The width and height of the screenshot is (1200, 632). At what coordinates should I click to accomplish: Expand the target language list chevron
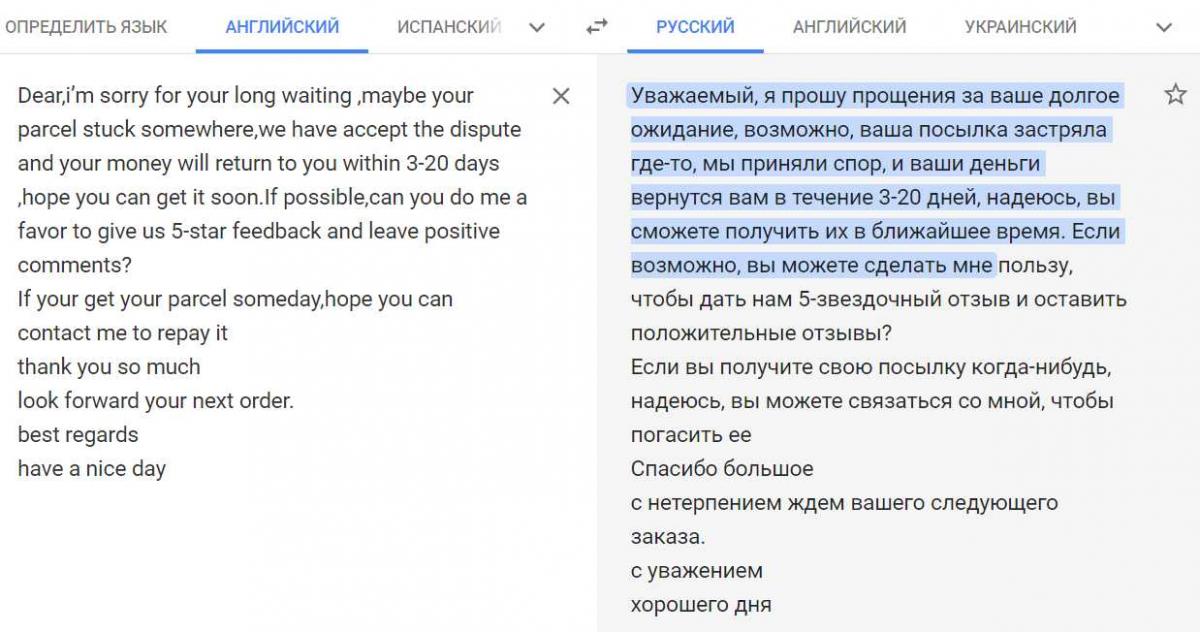coord(1163,27)
